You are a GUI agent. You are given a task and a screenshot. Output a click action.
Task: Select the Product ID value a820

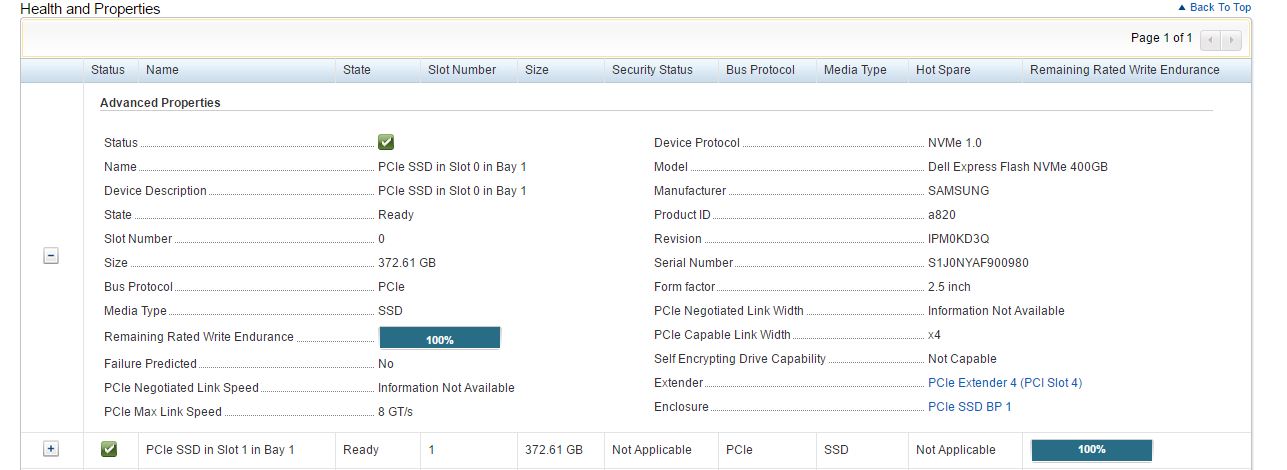[x=943, y=215]
